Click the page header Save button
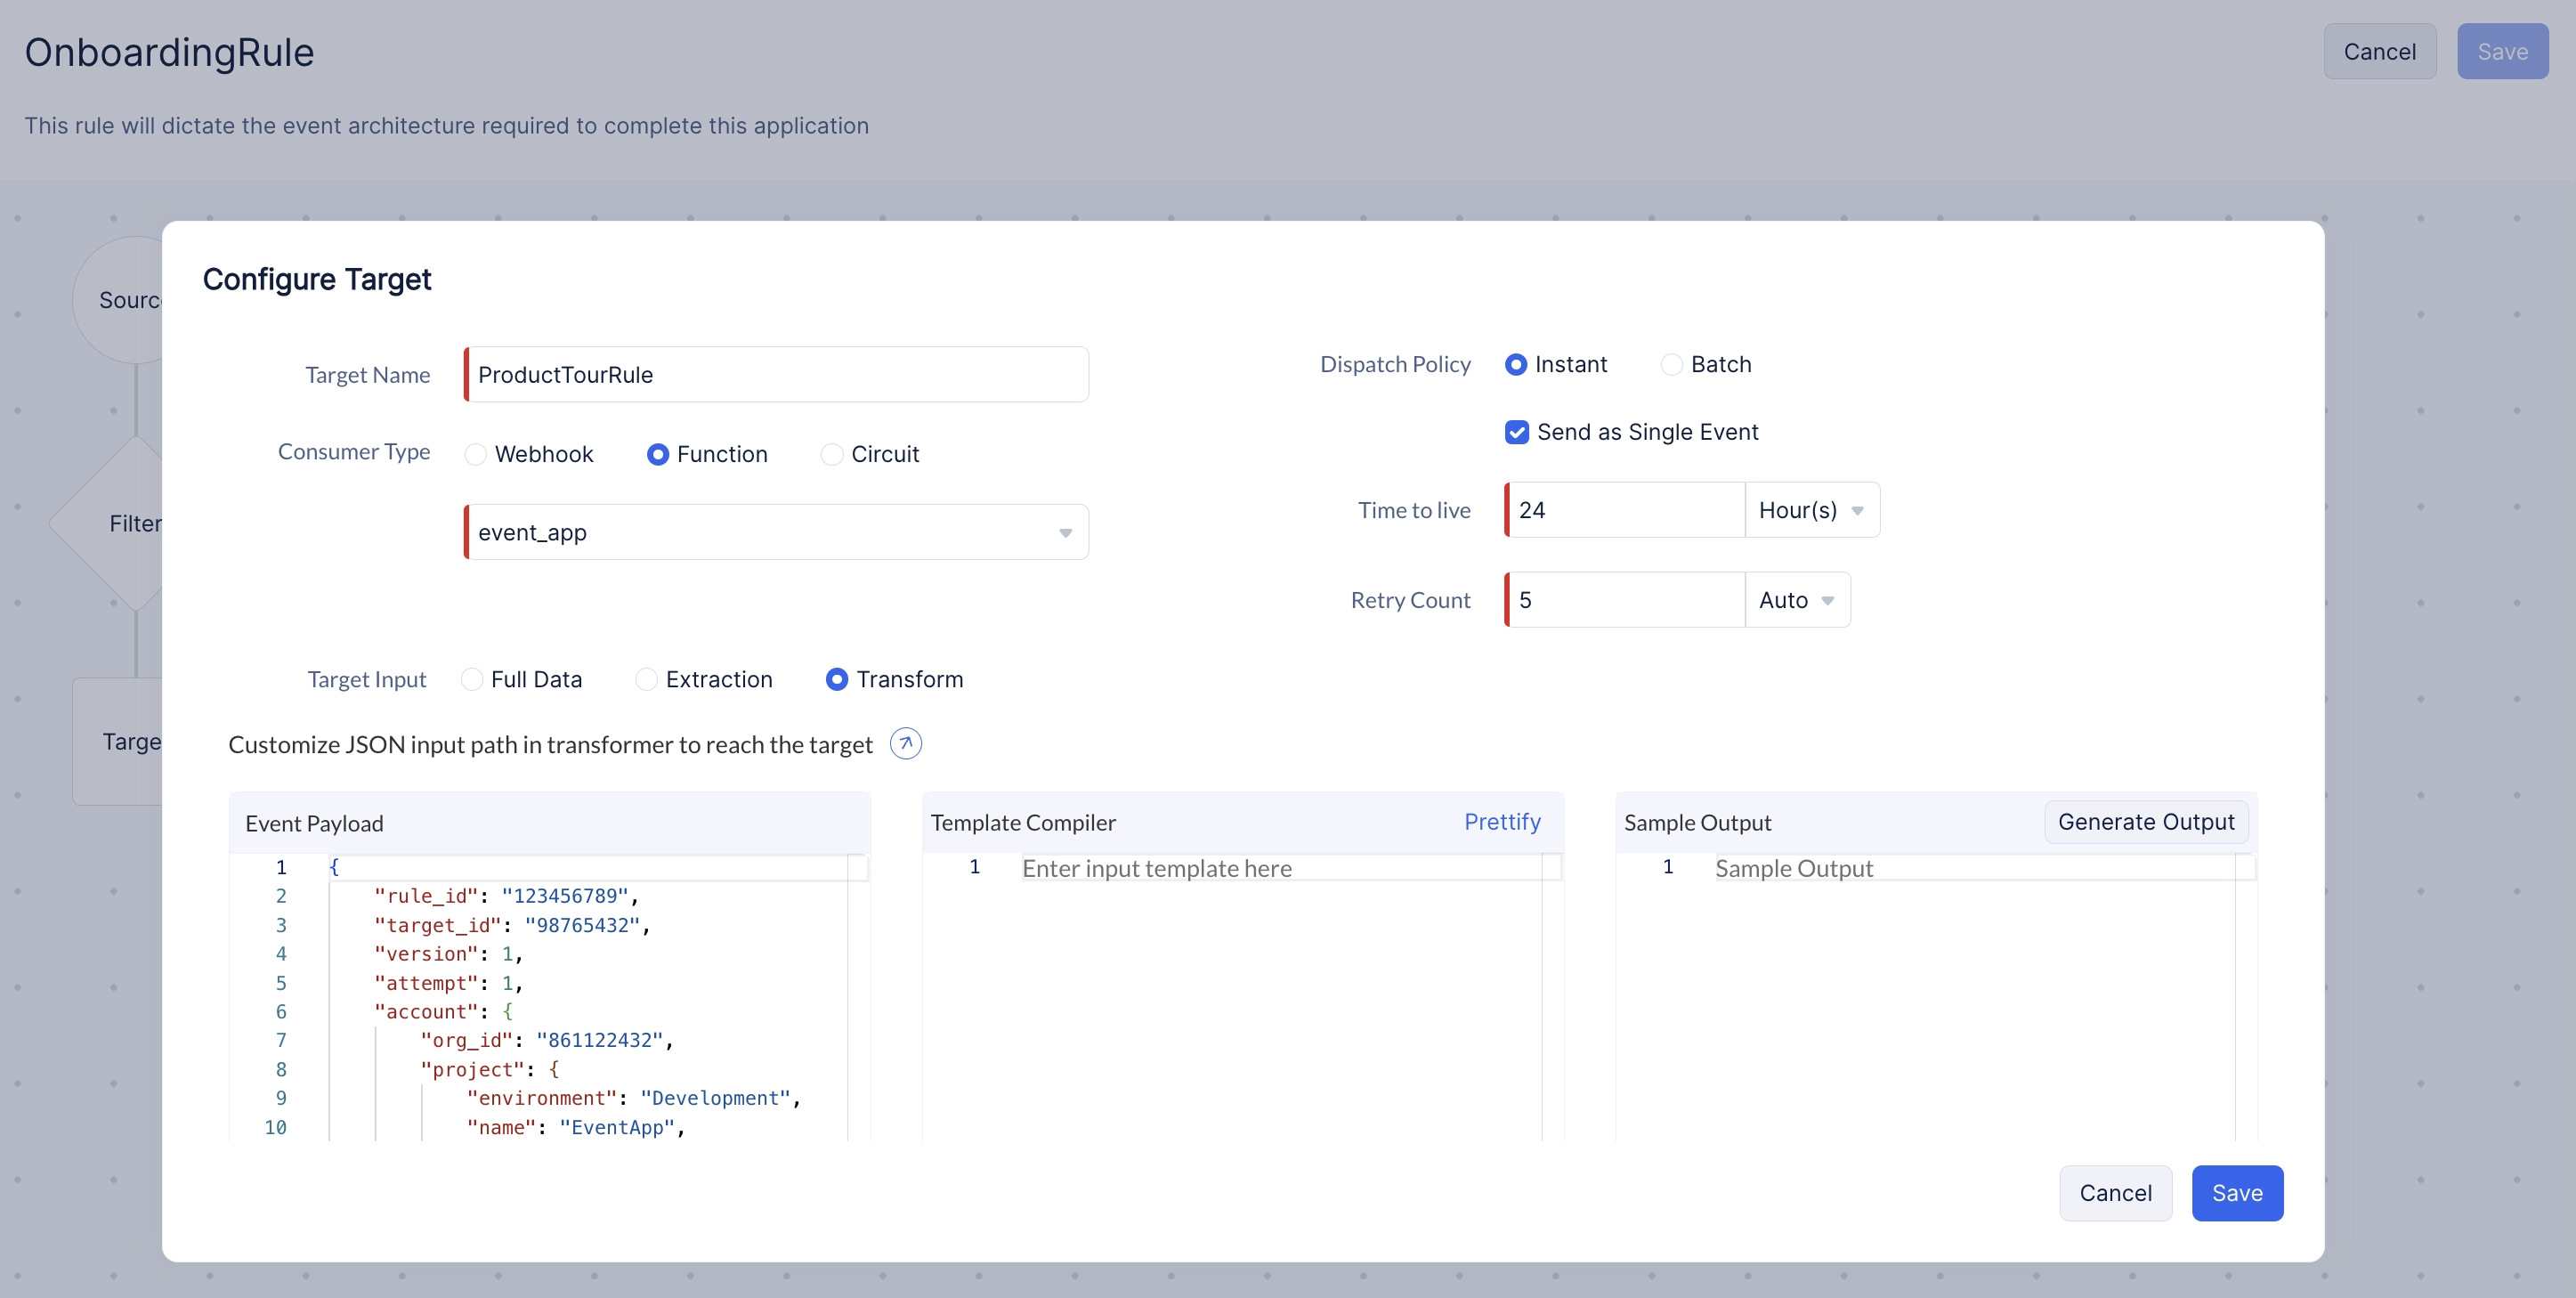2576x1298 pixels. coord(2502,51)
